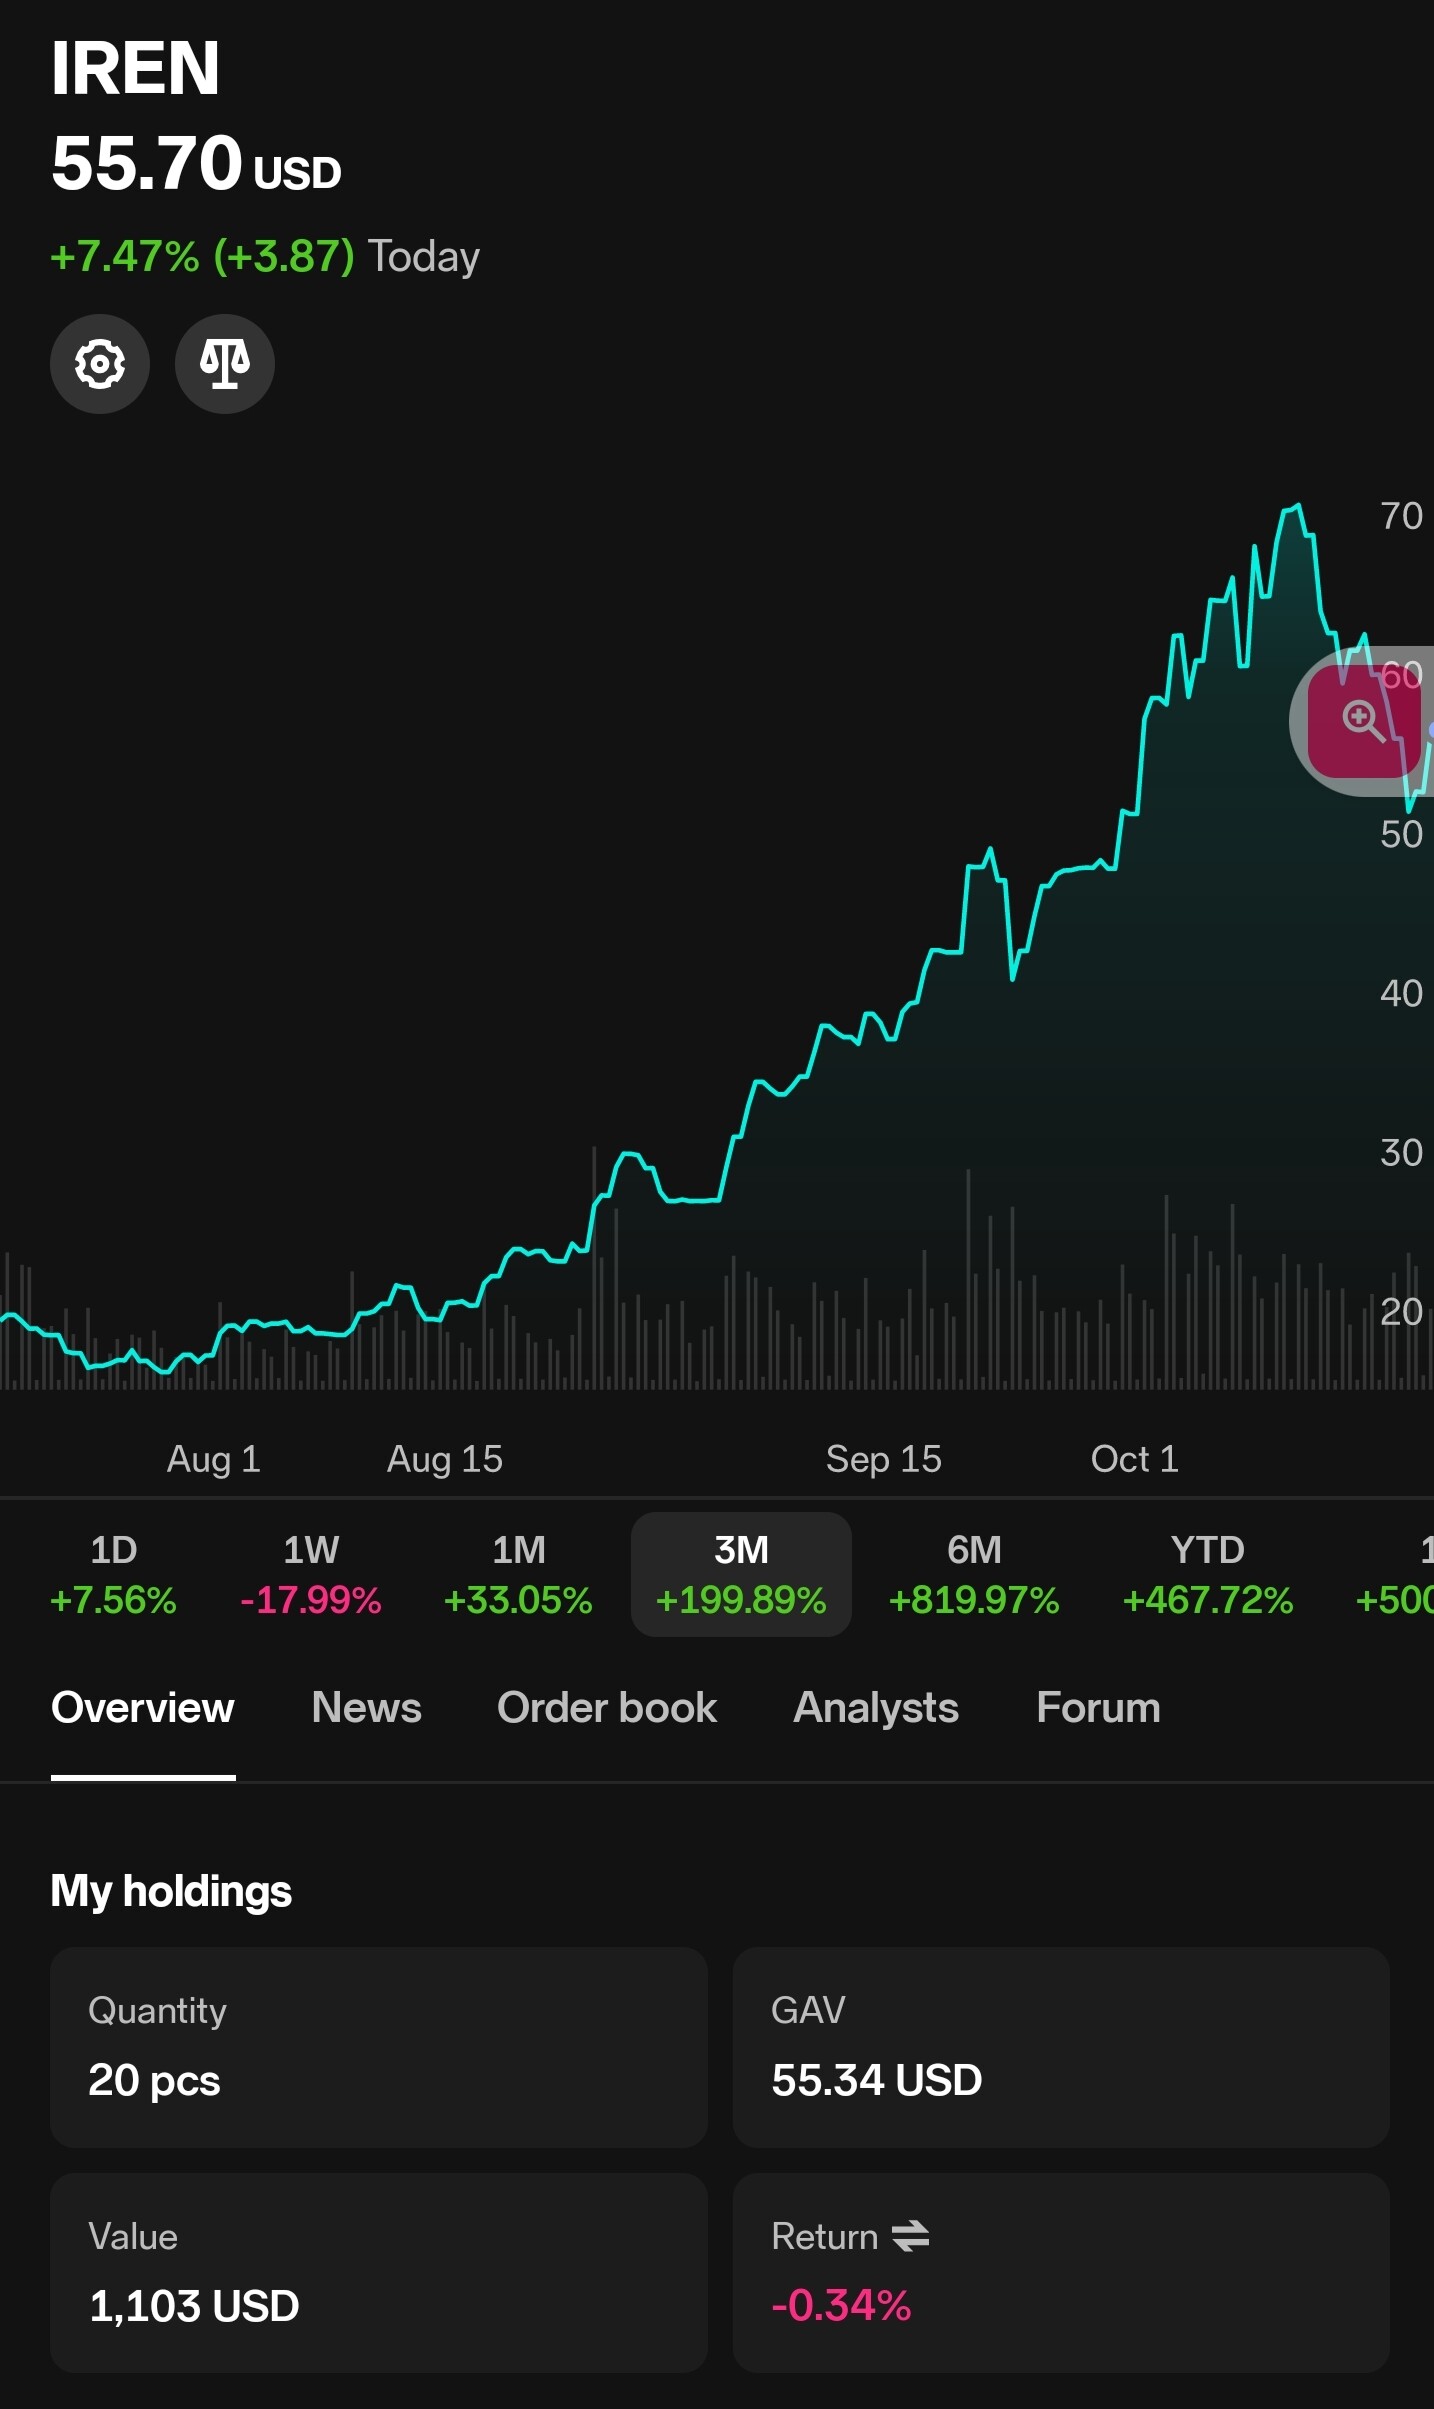Switch to the News tab
Viewport: 1434px width, 2409px height.
[366, 1708]
